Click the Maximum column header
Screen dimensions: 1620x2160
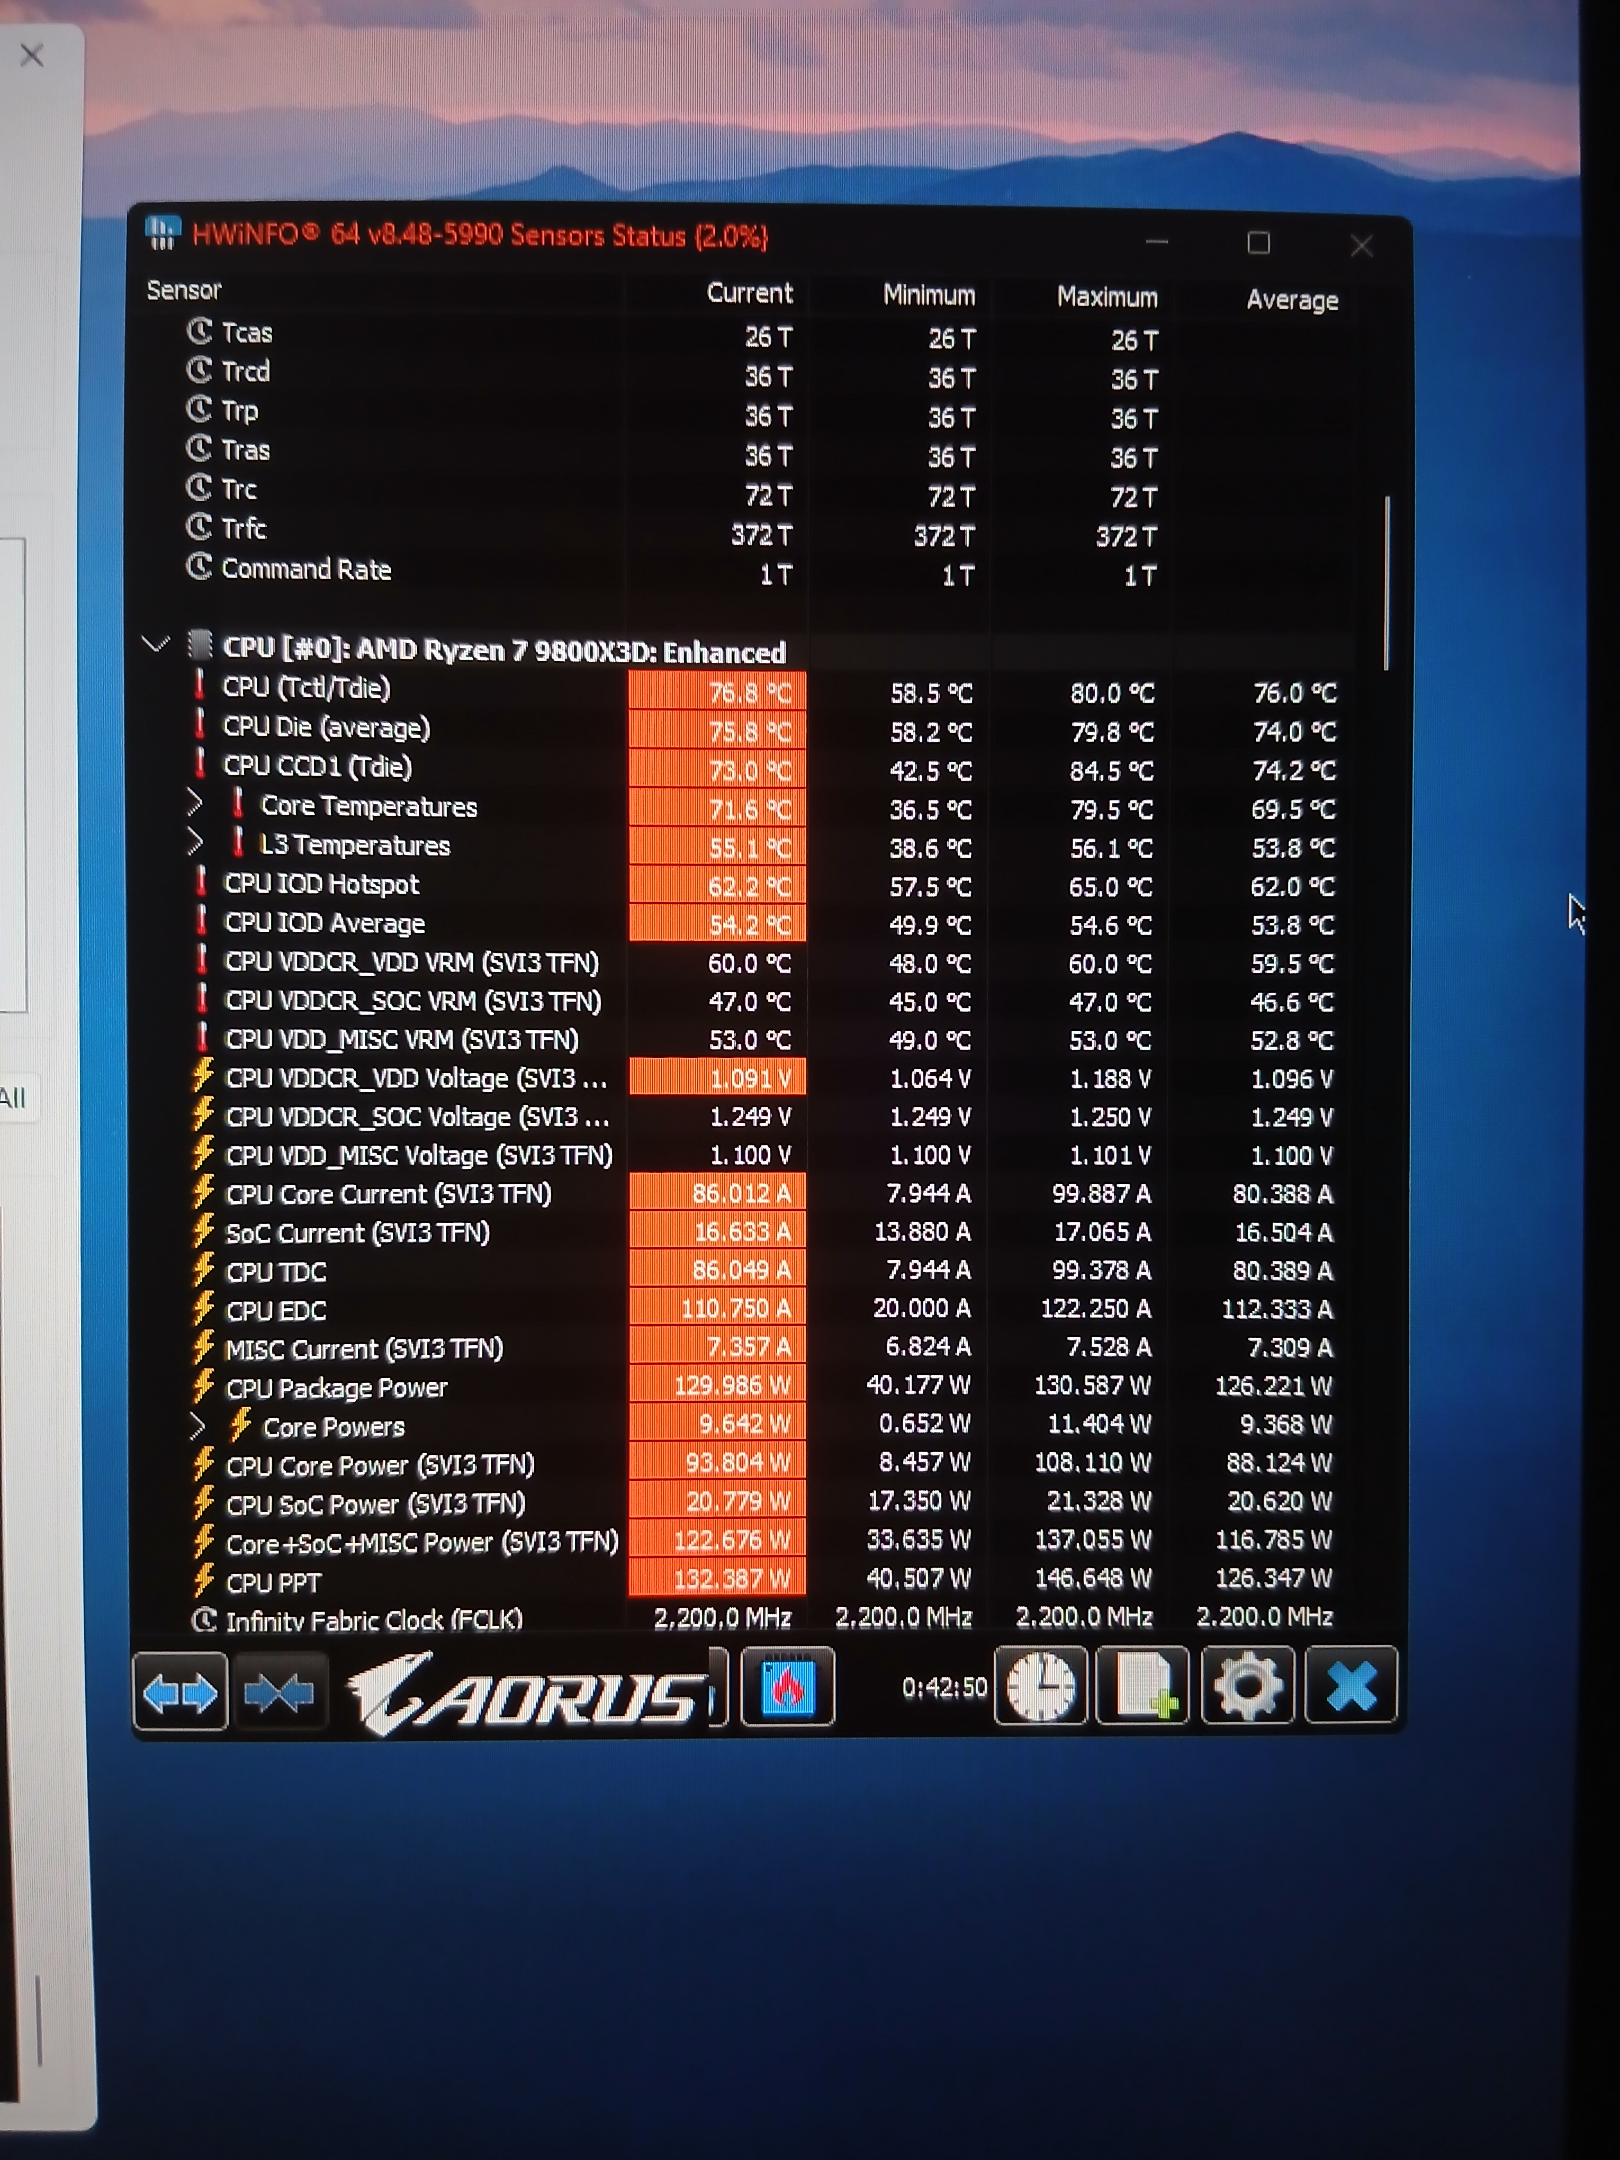pyautogui.click(x=1107, y=297)
